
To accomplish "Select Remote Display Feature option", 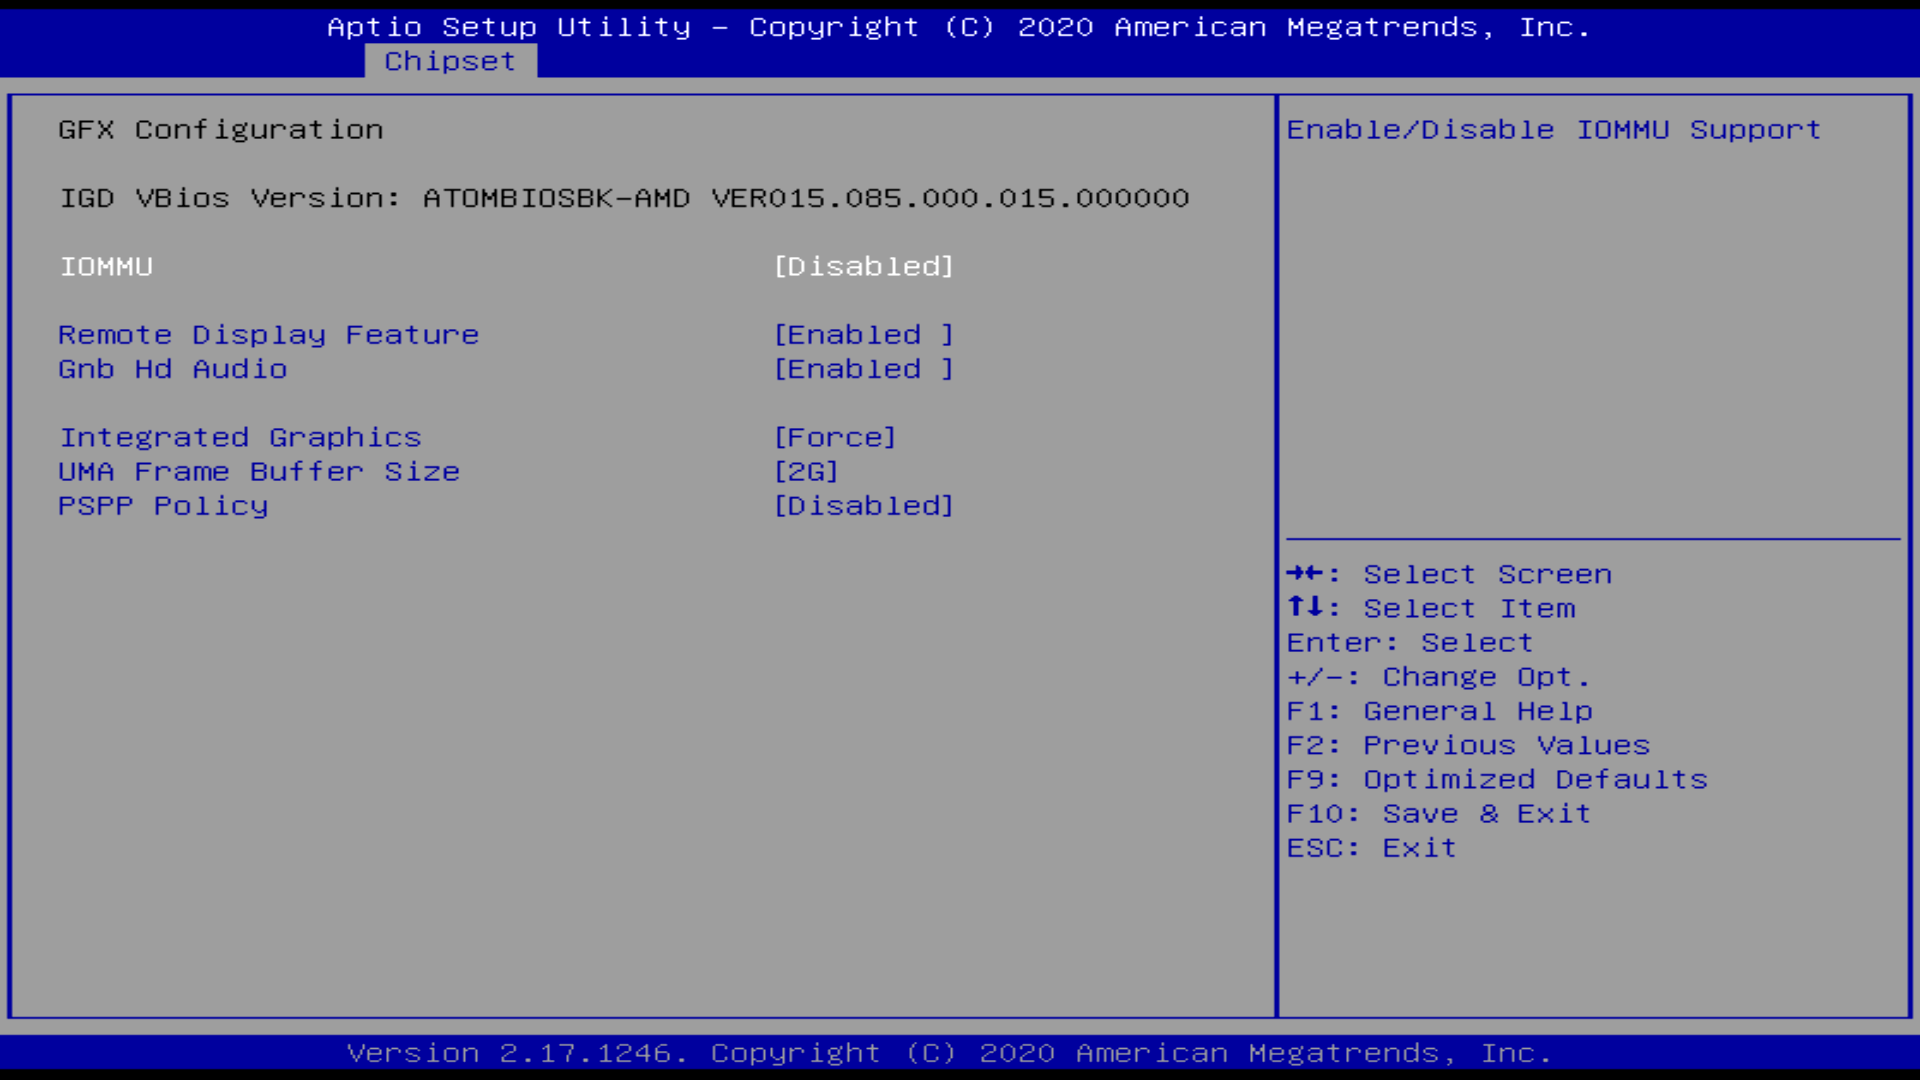I will (x=268, y=335).
